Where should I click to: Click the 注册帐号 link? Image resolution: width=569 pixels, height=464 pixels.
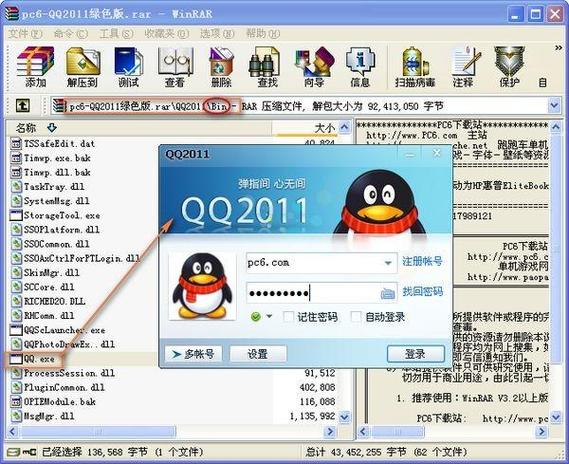tap(422, 261)
